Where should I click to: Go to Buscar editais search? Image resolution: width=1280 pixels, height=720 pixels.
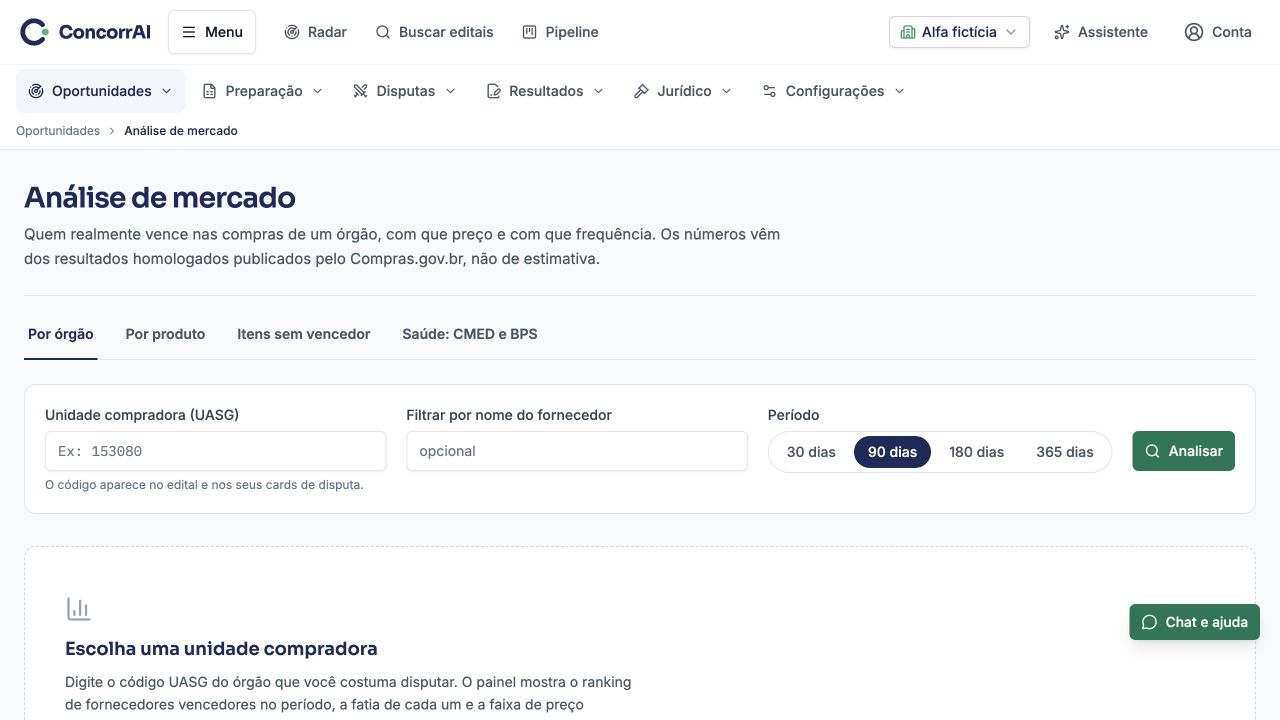coord(434,32)
